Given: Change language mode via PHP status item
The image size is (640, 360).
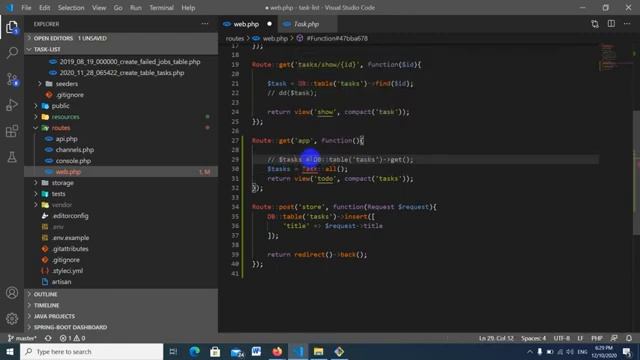Looking at the screenshot, I should (597, 338).
